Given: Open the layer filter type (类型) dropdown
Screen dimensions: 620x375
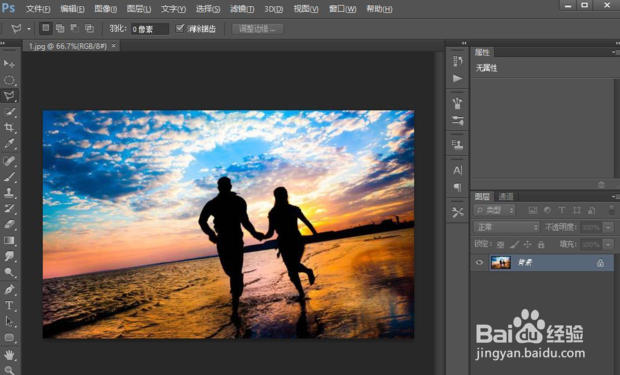Looking at the screenshot, I should pos(495,210).
